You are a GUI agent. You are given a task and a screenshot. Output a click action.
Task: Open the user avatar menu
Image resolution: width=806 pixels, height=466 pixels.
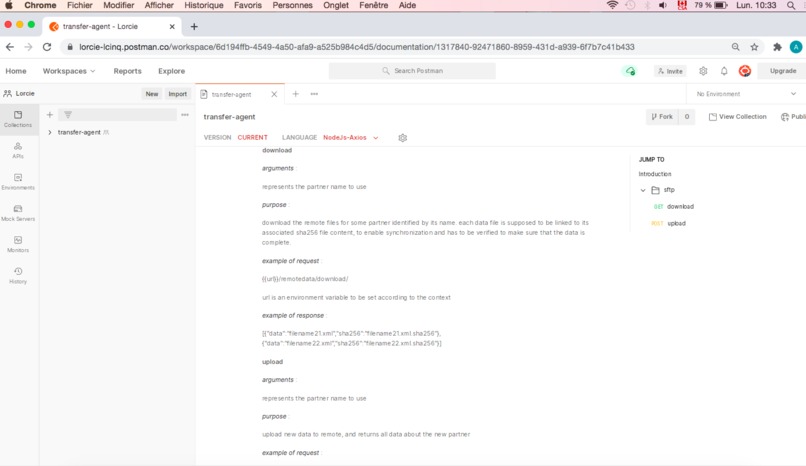(x=744, y=71)
